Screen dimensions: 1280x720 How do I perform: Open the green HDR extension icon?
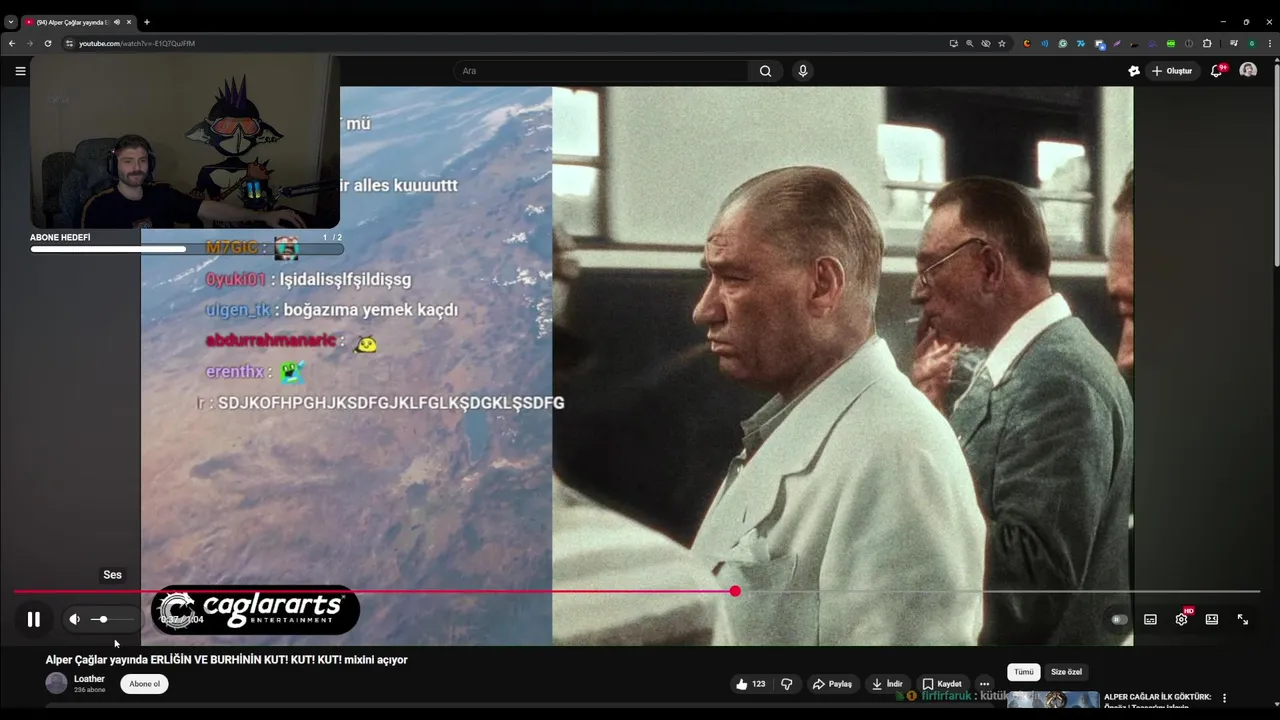1171,43
